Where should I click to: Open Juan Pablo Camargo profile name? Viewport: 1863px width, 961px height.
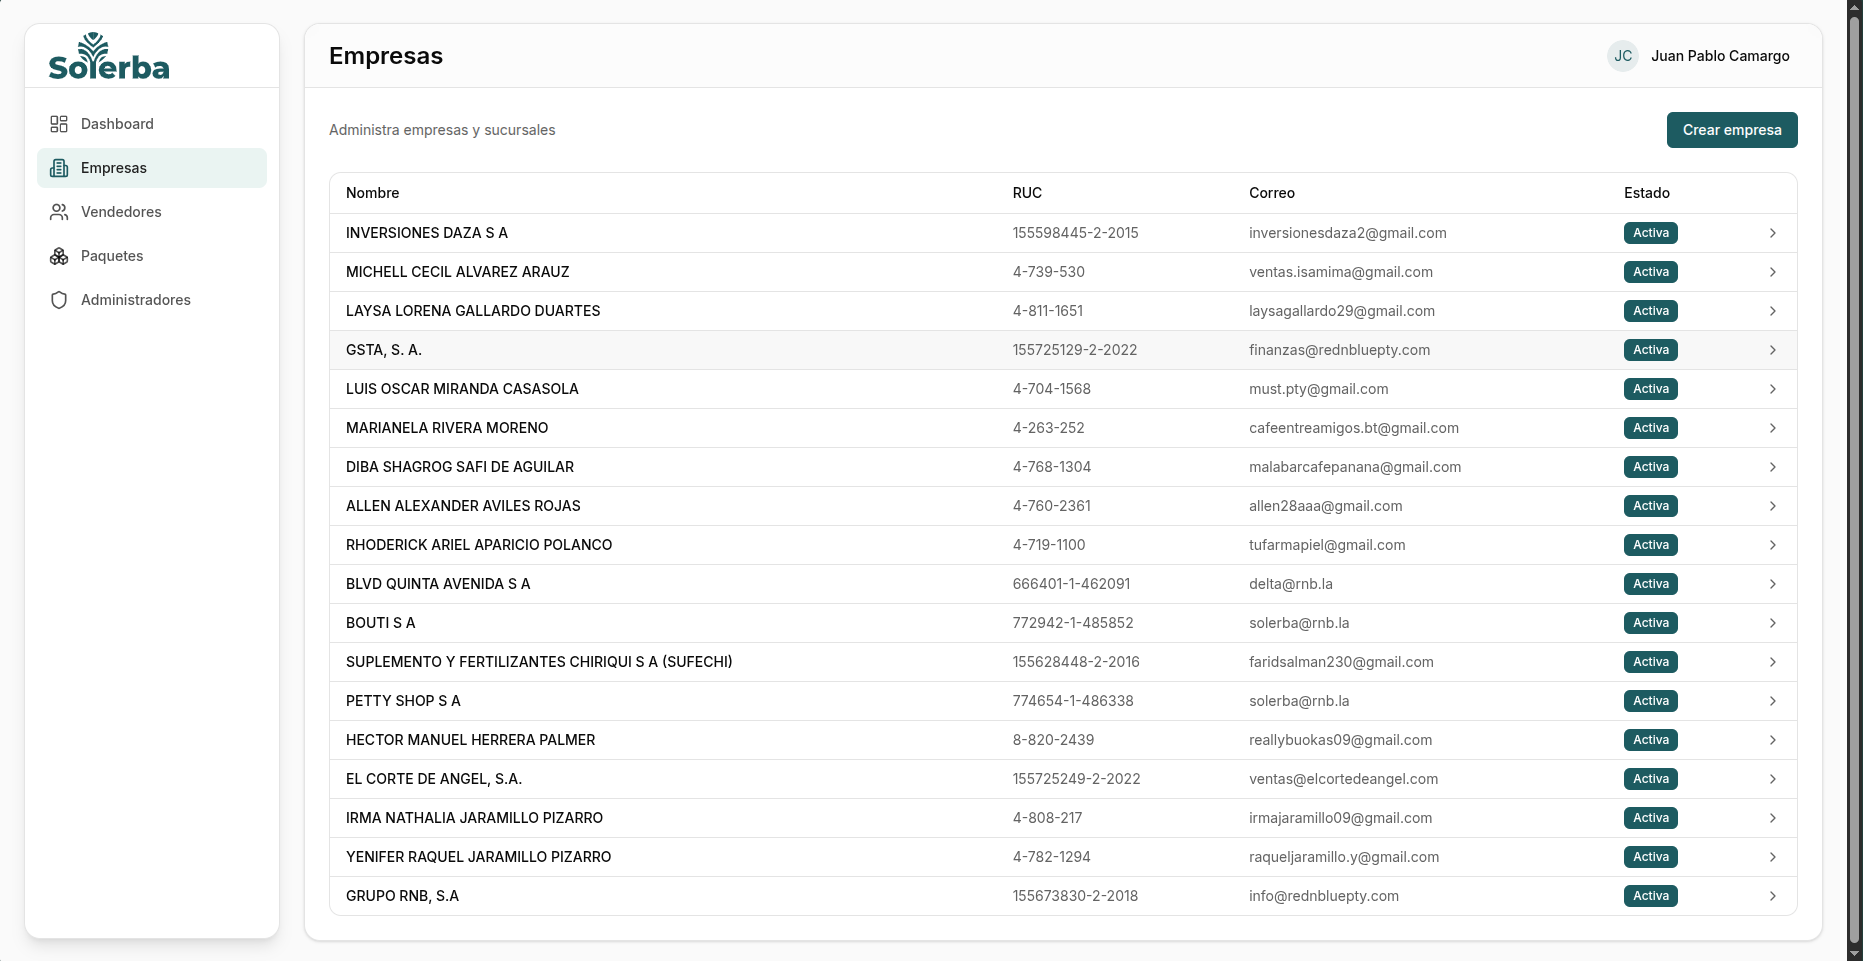tap(1720, 56)
